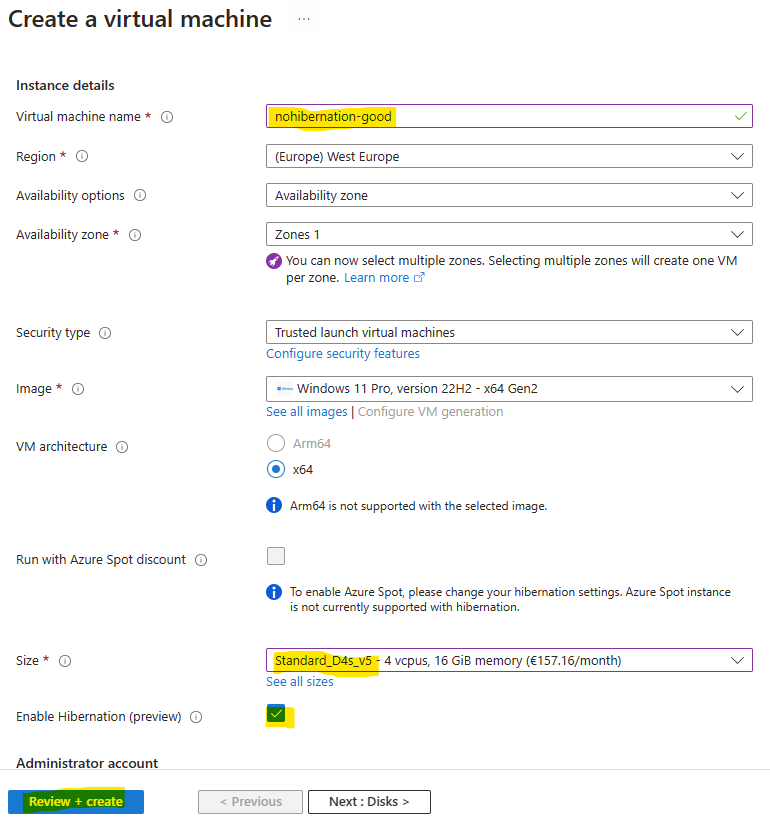Show info tooltip for Availability options
770x820 pixels.
tap(140, 196)
